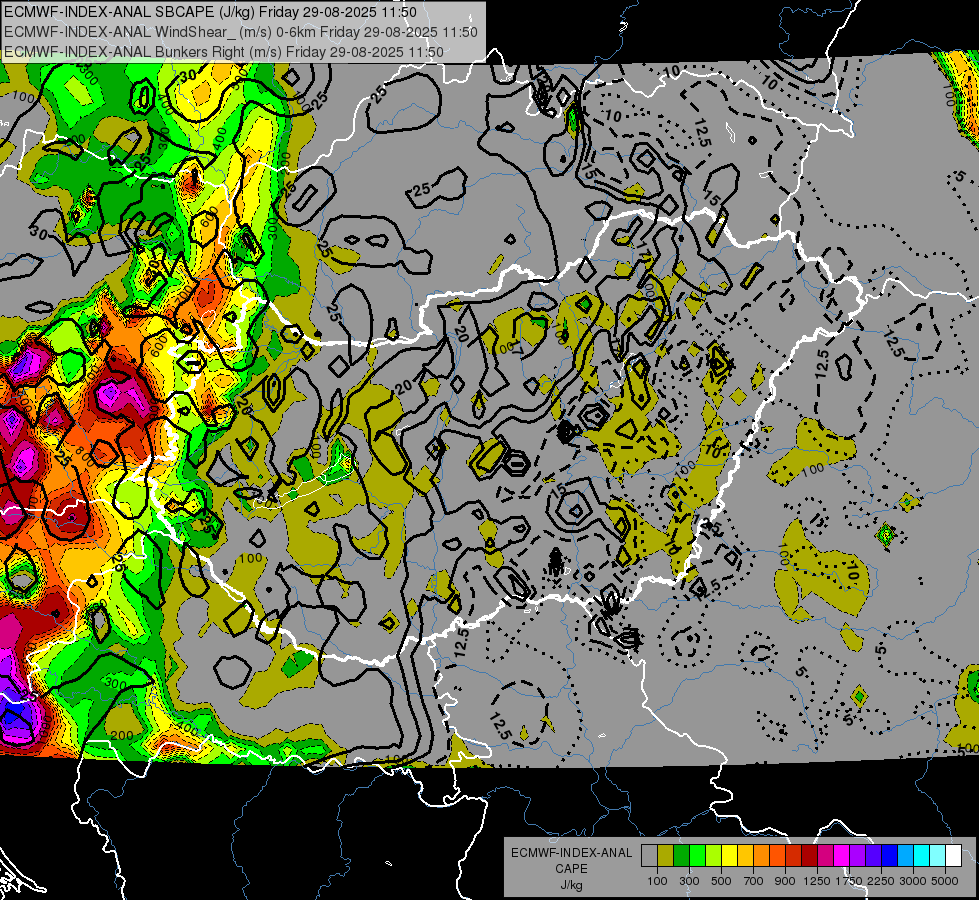Click the CAPE legend heading

tap(571, 869)
